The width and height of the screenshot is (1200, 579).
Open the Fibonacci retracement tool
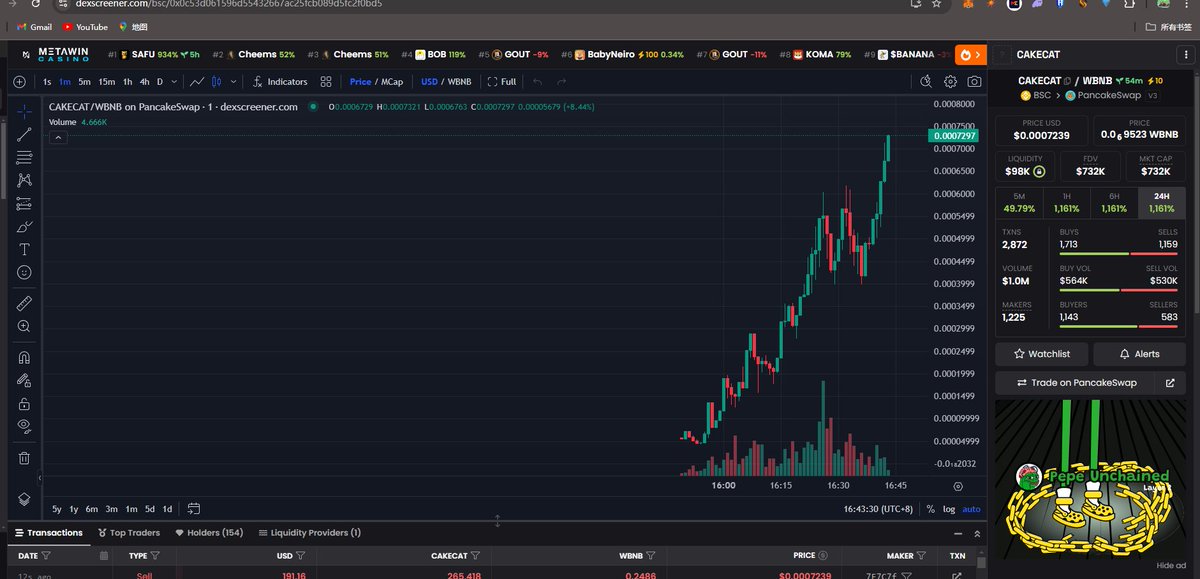pos(24,157)
